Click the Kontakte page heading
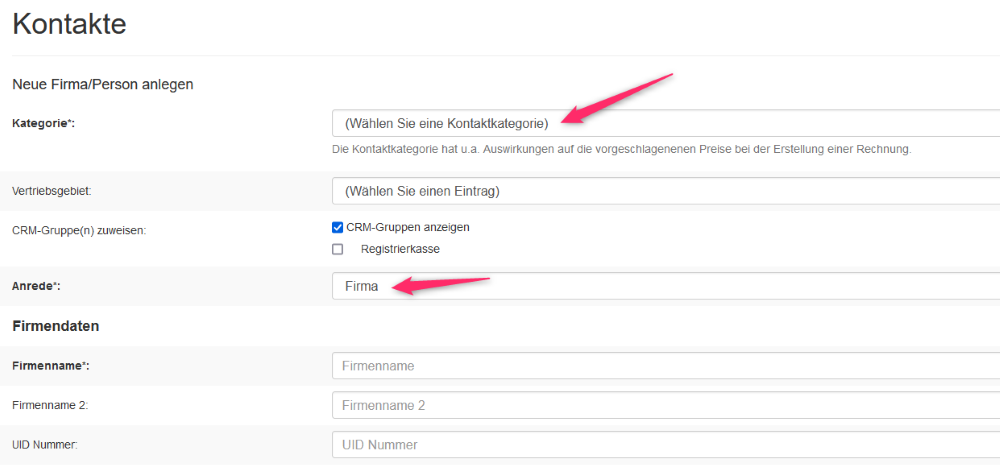Screen dimensions: 1000x468 coord(69,24)
